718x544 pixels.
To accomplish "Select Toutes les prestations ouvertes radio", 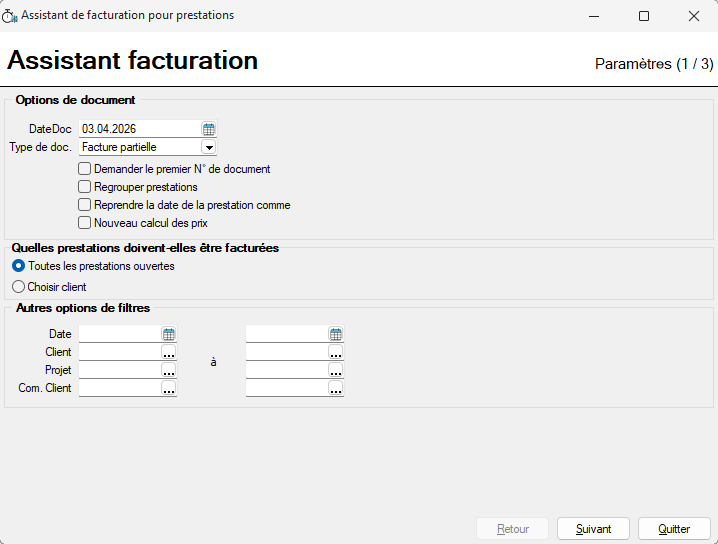I will pyautogui.click(x=18, y=267).
